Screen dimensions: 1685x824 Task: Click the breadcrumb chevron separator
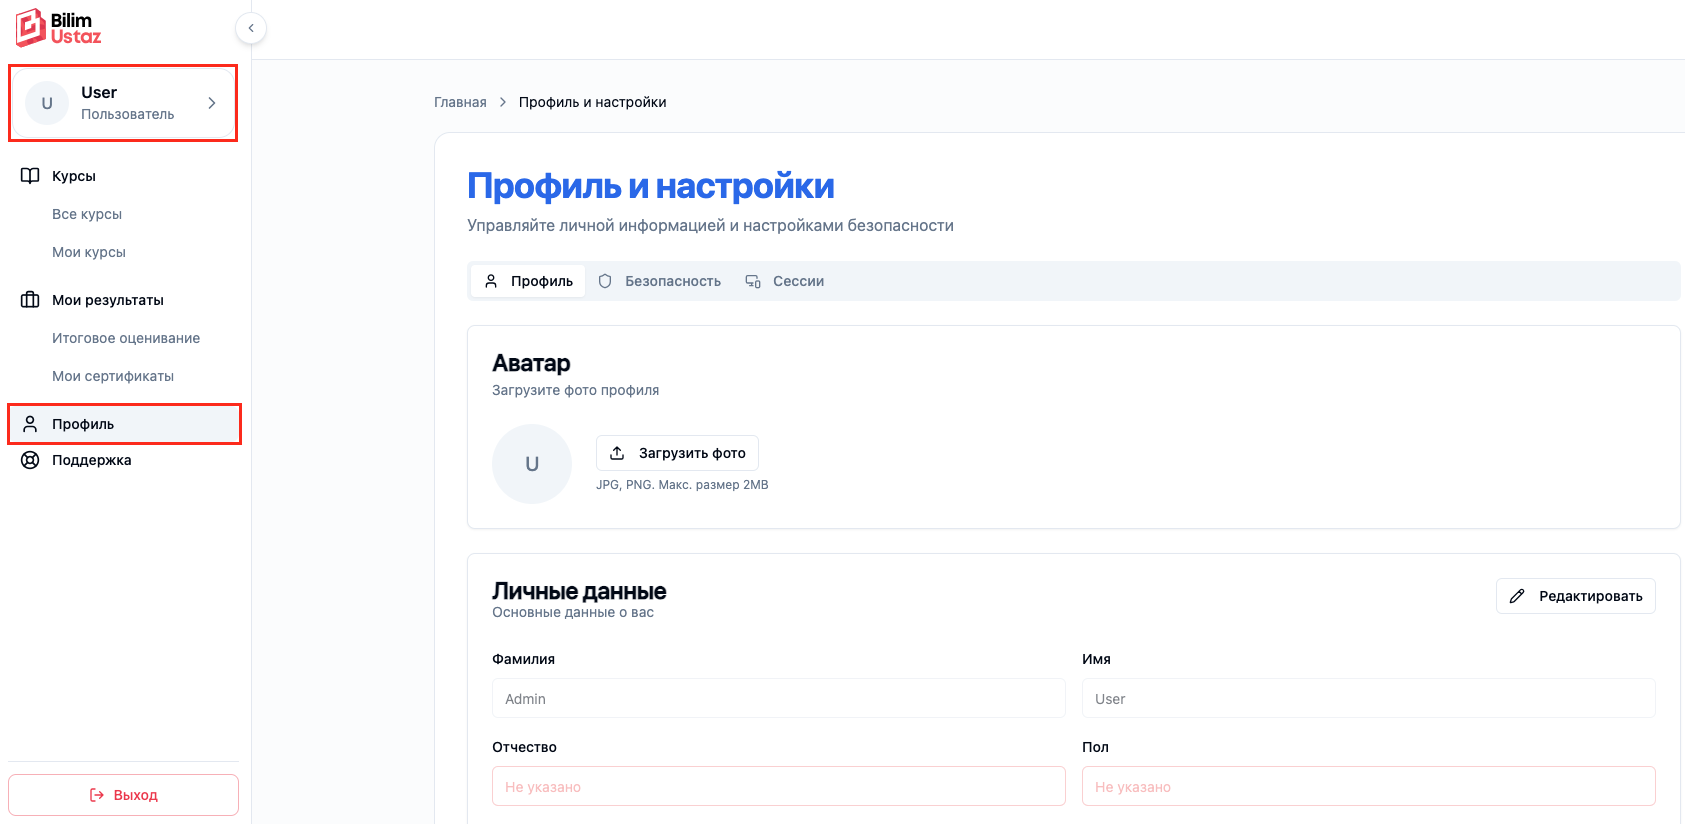tap(503, 102)
